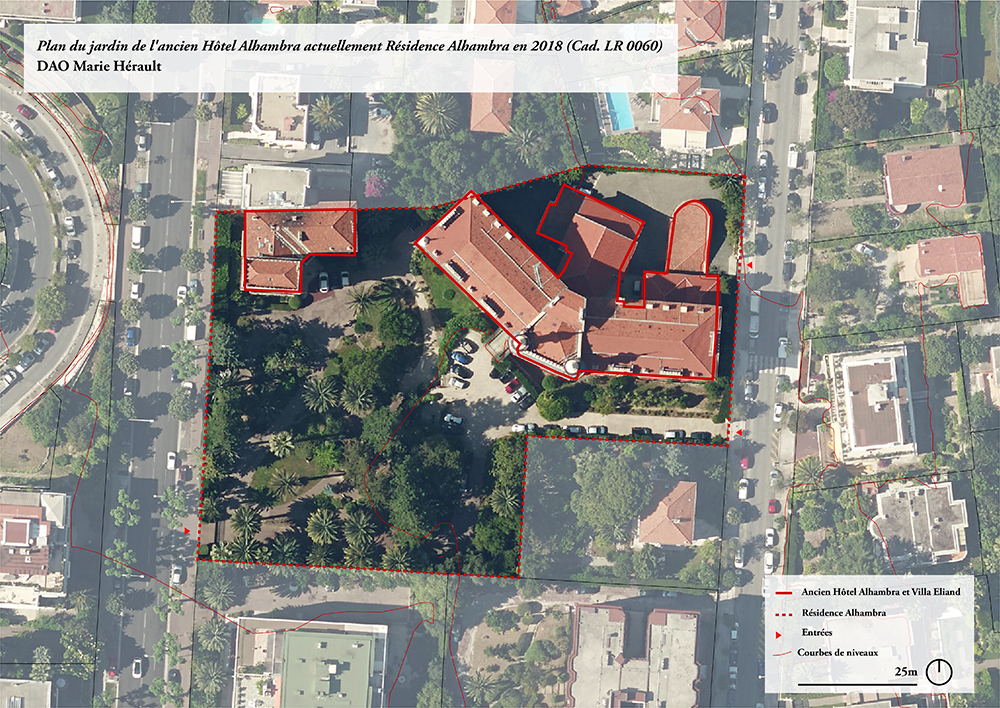Screen dimensions: 1000x708
Task: Click the semicircular-ended red roof building outline
Action: coord(689,237)
